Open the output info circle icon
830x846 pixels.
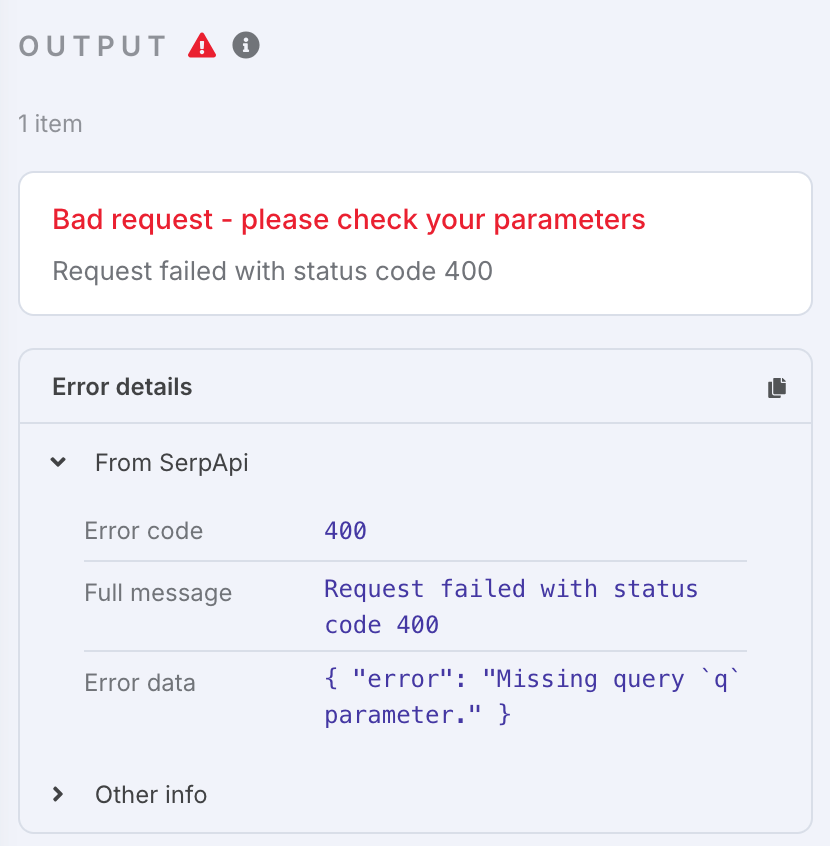[246, 45]
